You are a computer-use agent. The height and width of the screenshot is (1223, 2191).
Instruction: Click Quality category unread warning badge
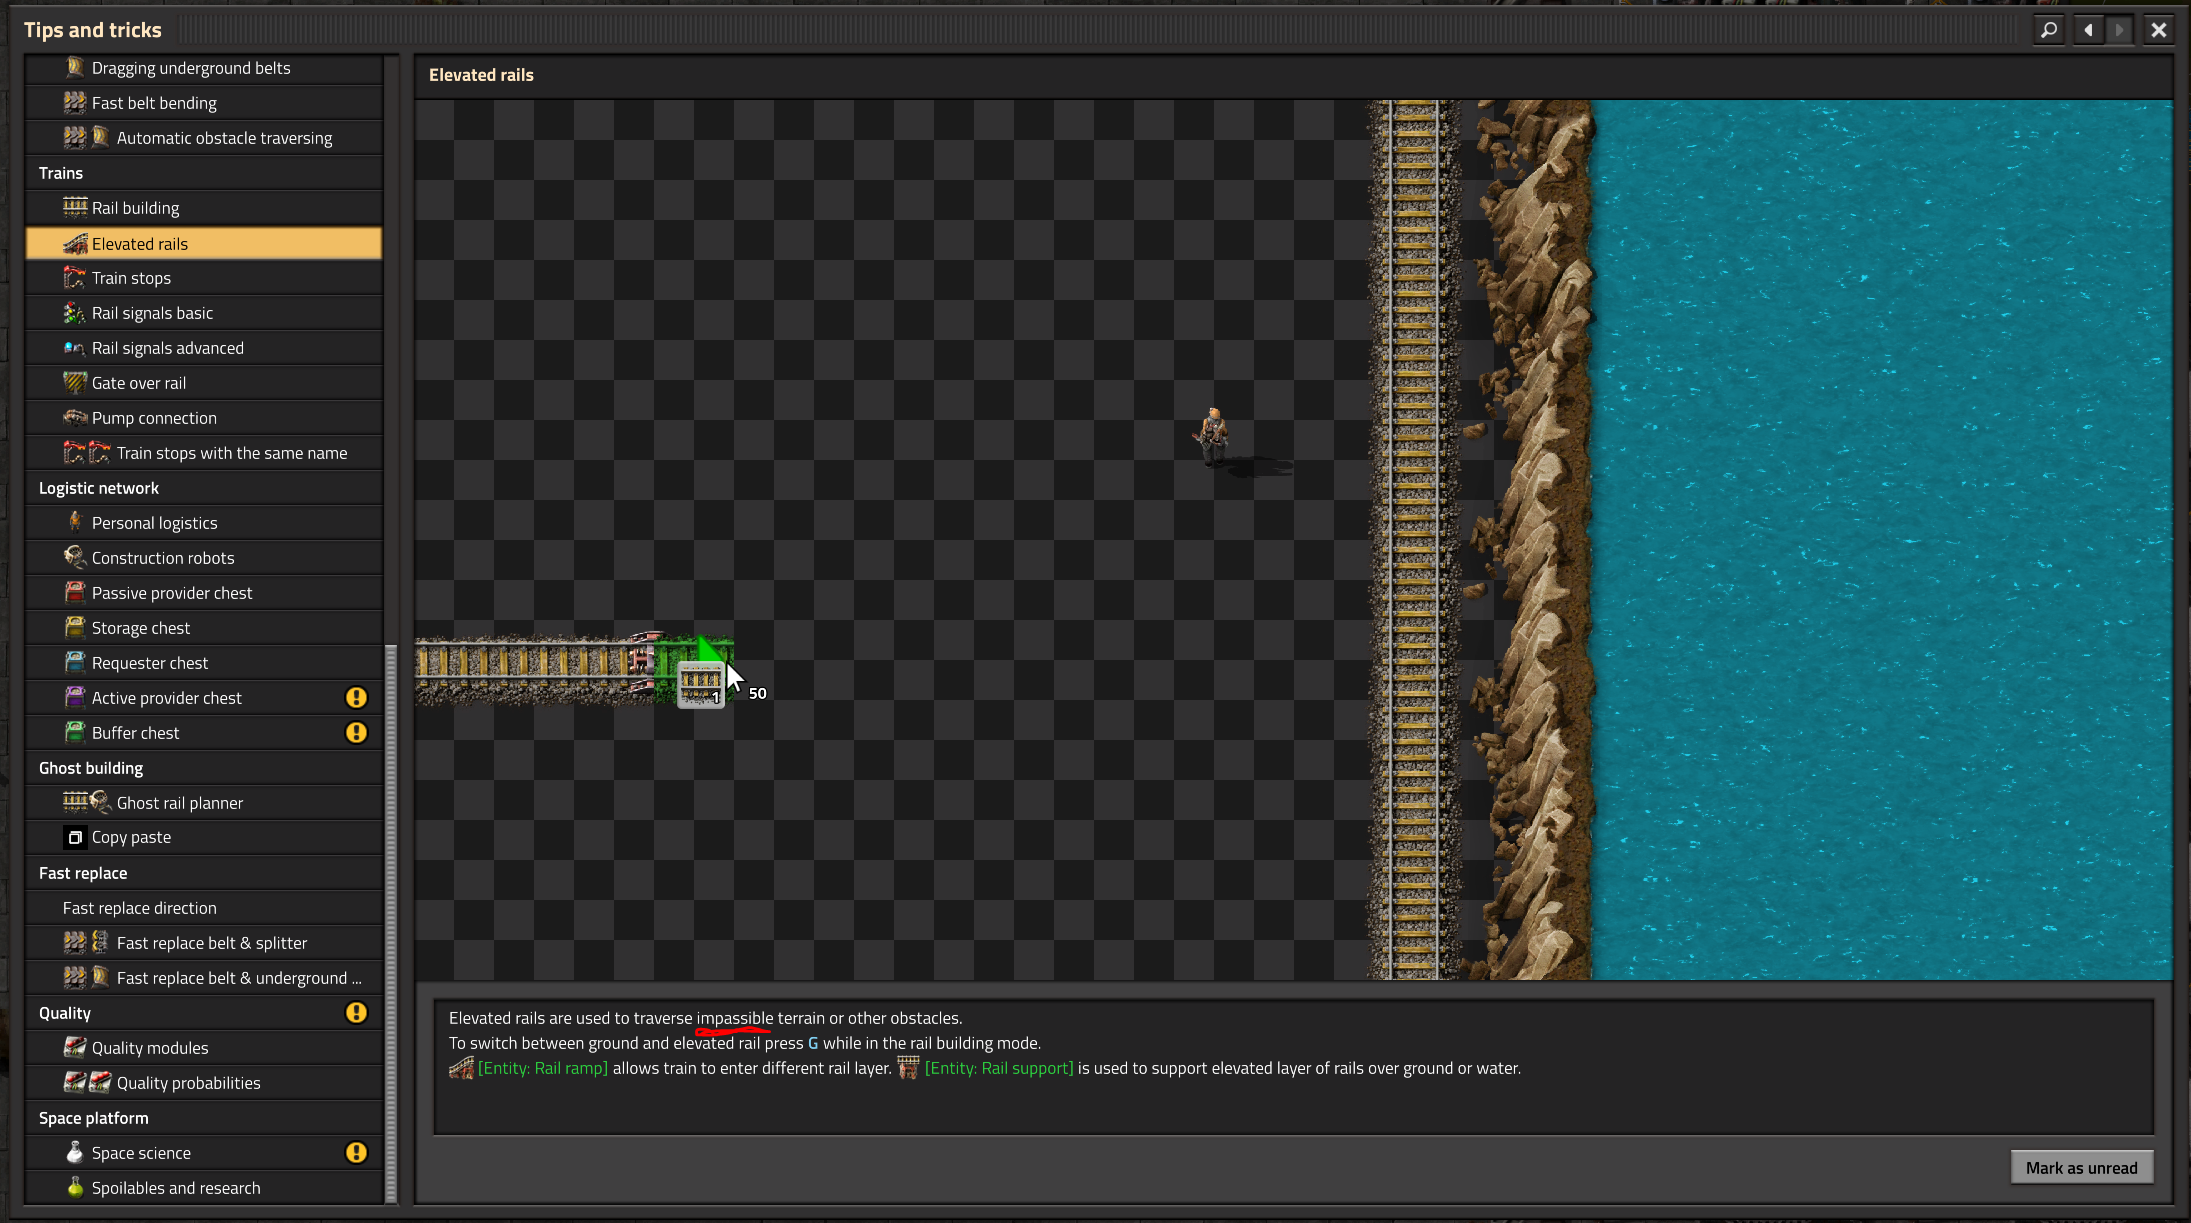coord(356,1012)
